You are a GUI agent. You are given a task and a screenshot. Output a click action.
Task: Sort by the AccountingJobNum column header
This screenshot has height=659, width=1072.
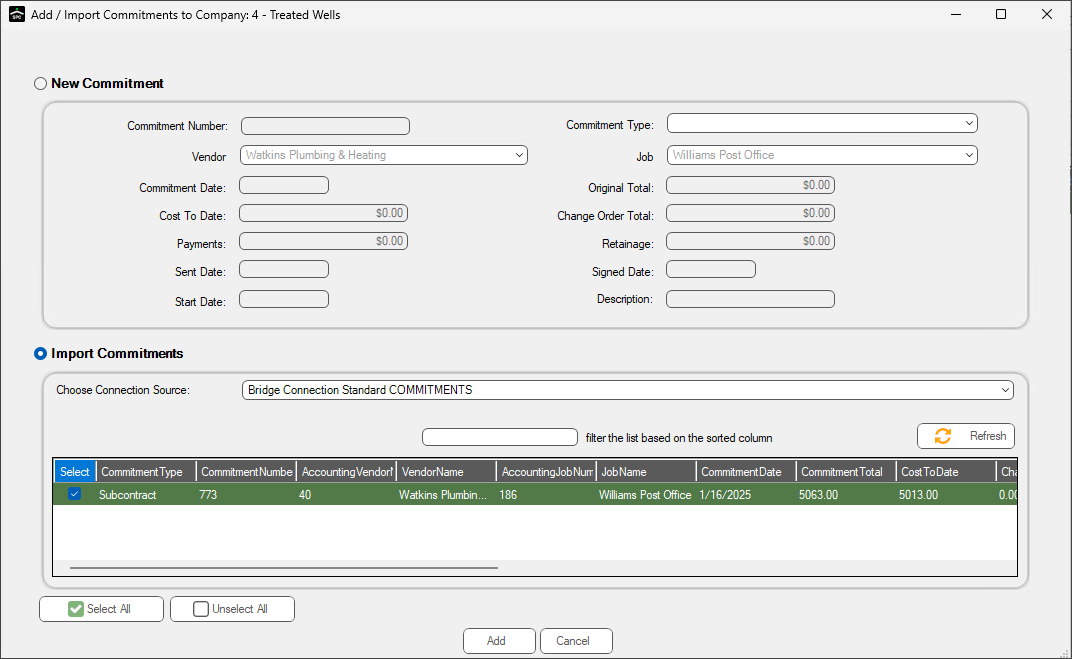[x=546, y=472]
